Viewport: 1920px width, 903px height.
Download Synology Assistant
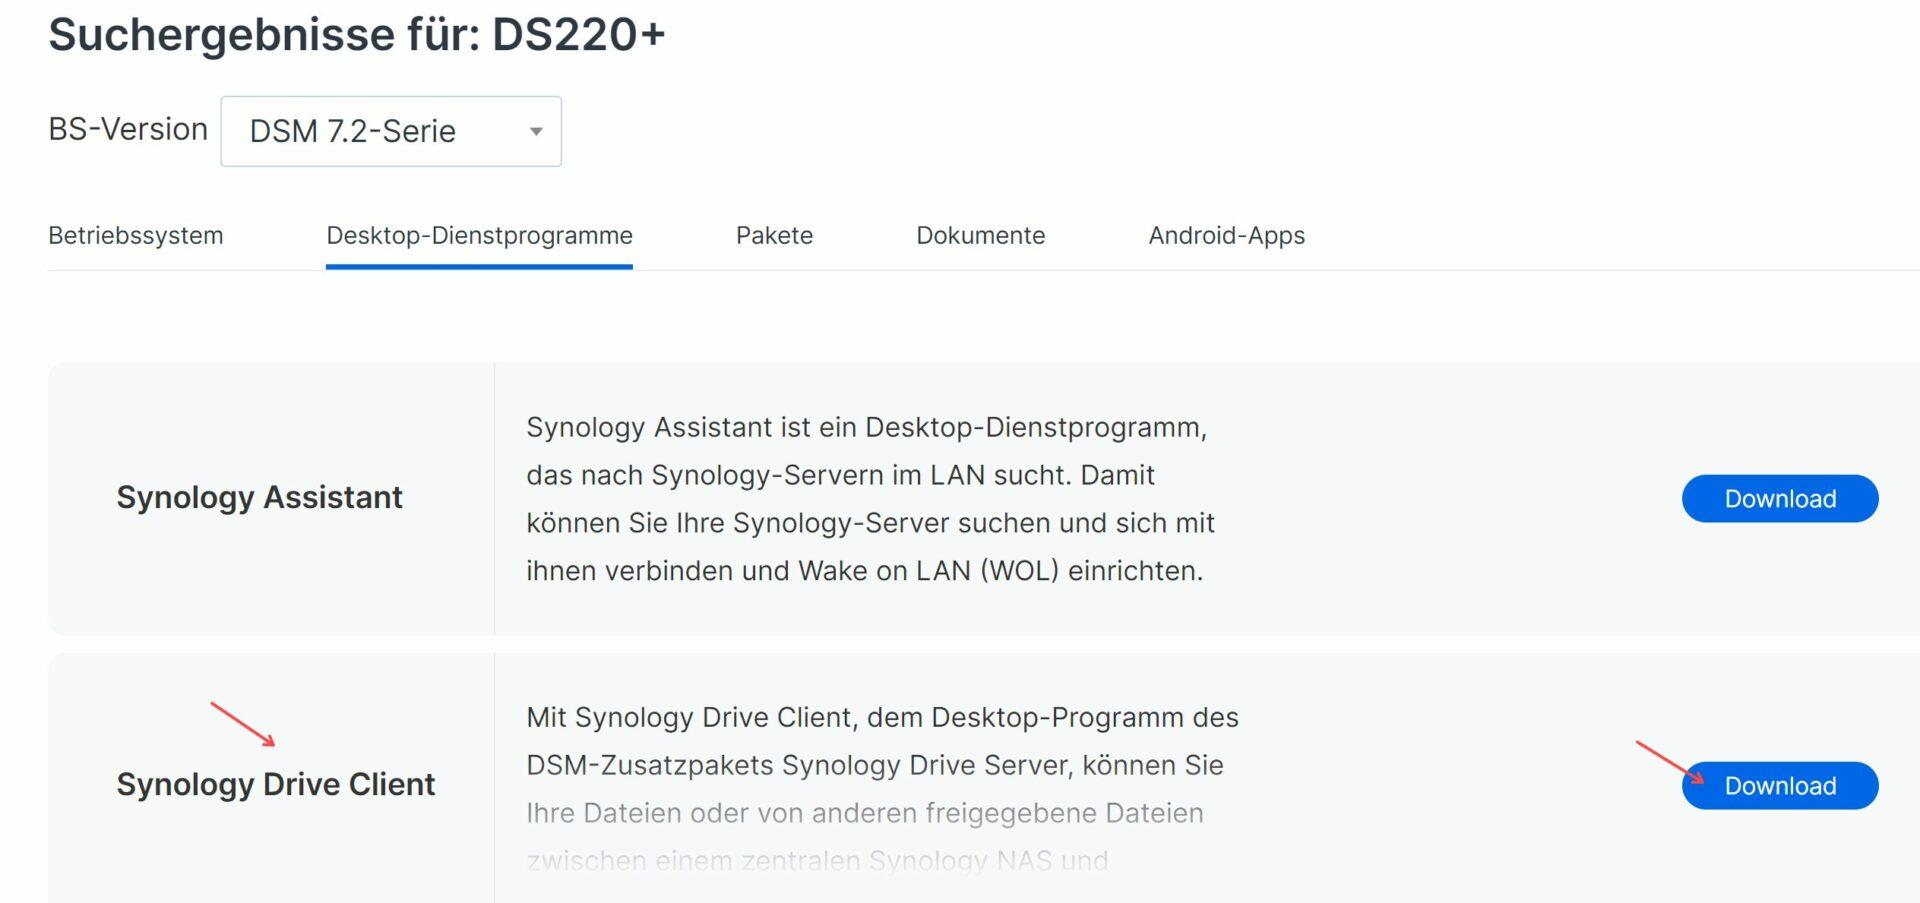[1779, 498]
